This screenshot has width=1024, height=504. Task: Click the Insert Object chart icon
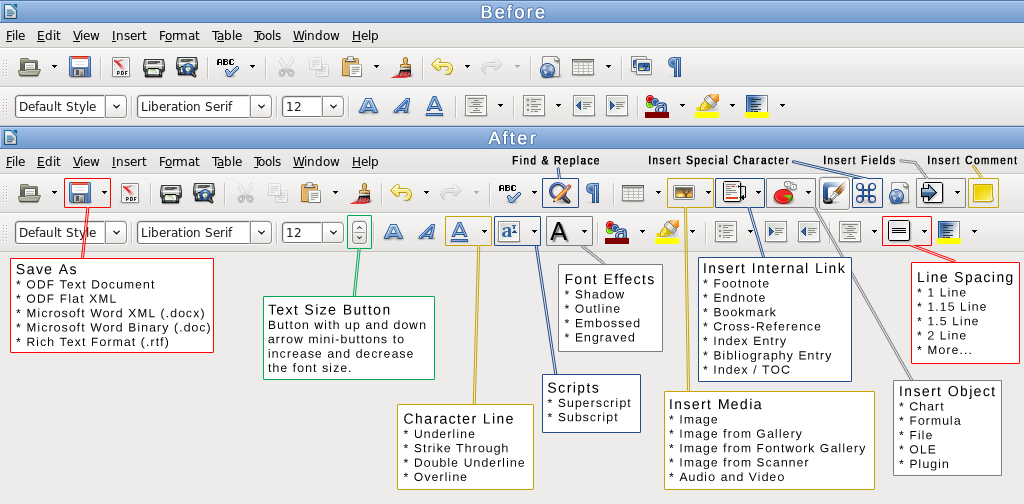coord(784,192)
